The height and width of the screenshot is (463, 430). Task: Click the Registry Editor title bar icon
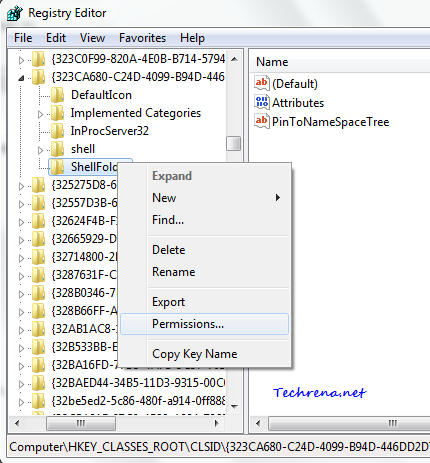(x=15, y=13)
